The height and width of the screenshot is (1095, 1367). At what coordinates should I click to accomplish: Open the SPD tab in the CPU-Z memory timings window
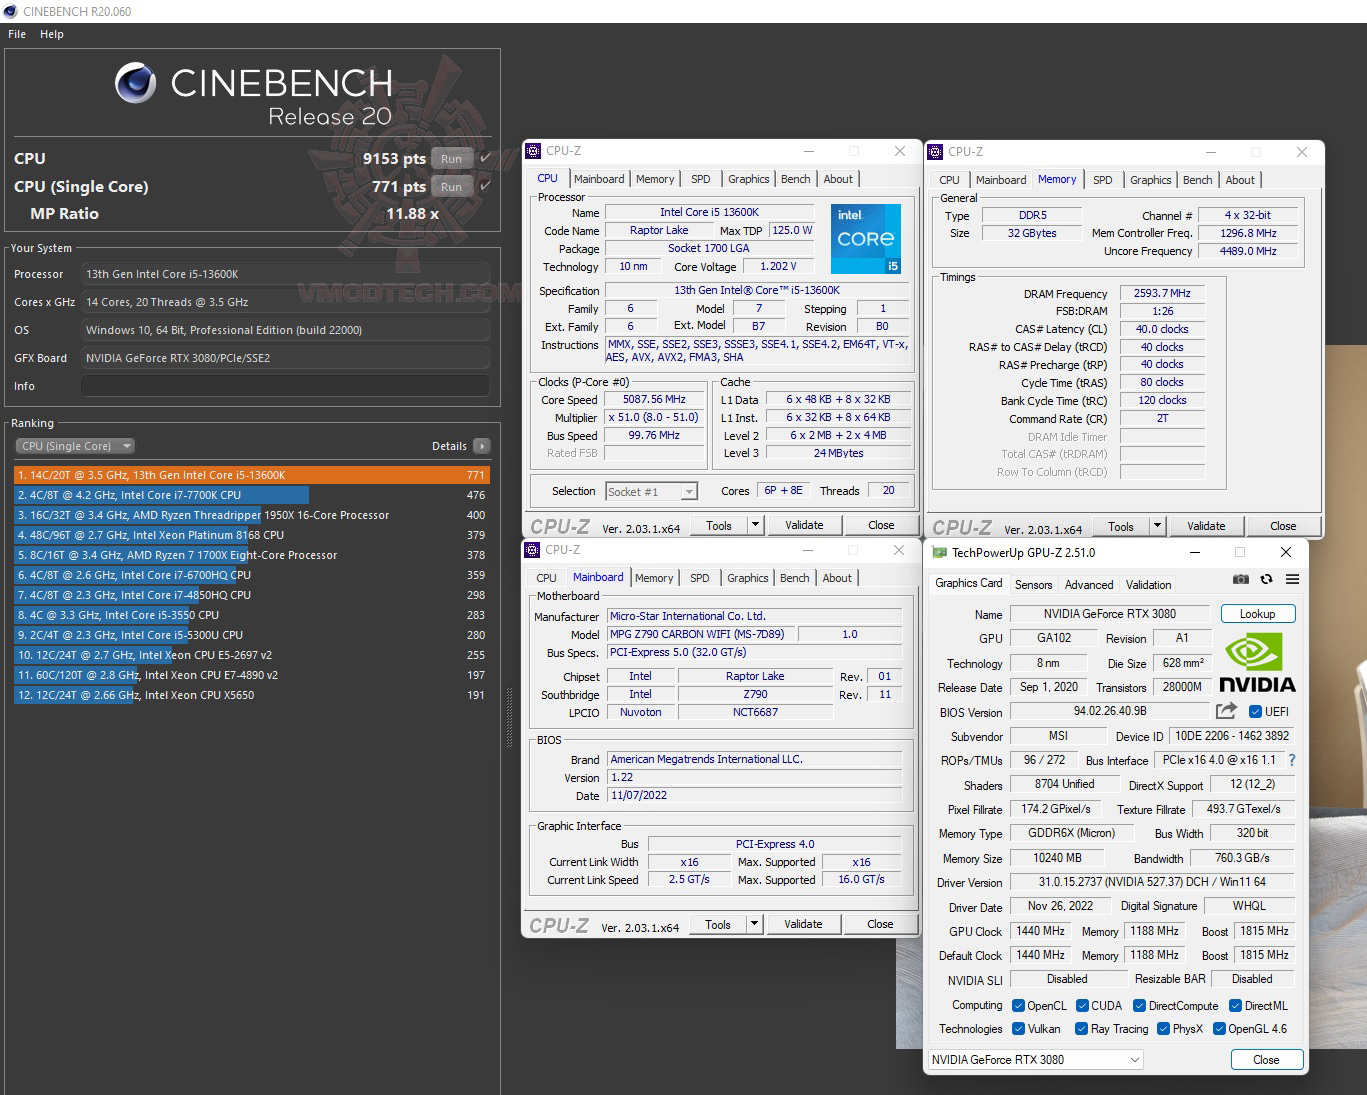pos(1103,180)
